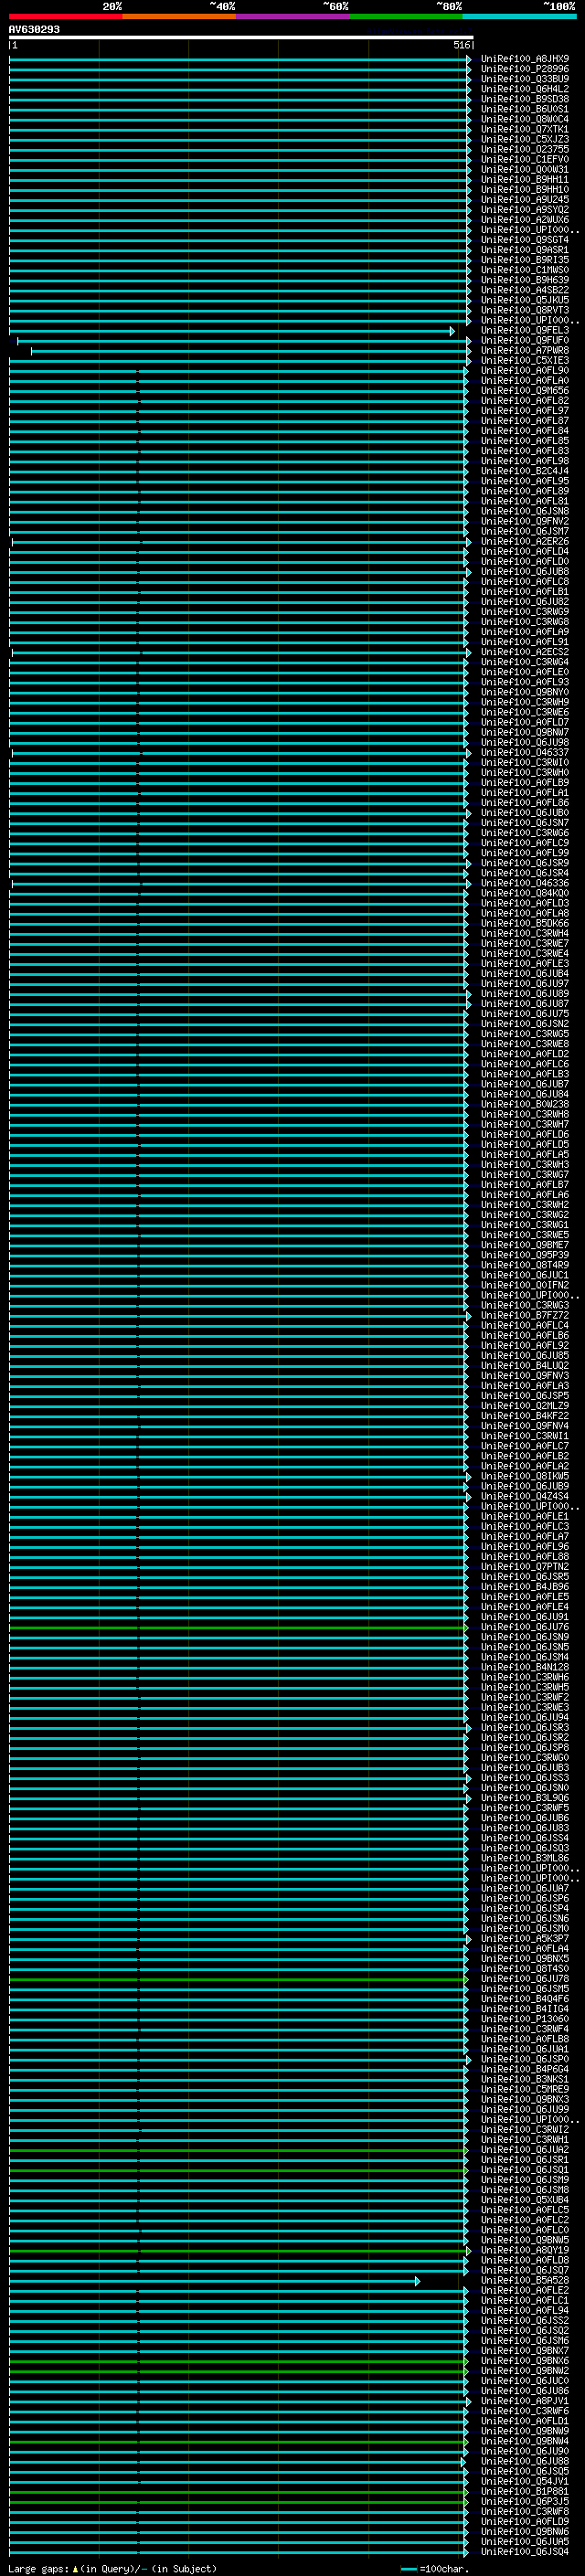Viewport: 585px width, 2576px height.
Task: Open hit UniRef100_Q6H4L2
Action: [525, 89]
